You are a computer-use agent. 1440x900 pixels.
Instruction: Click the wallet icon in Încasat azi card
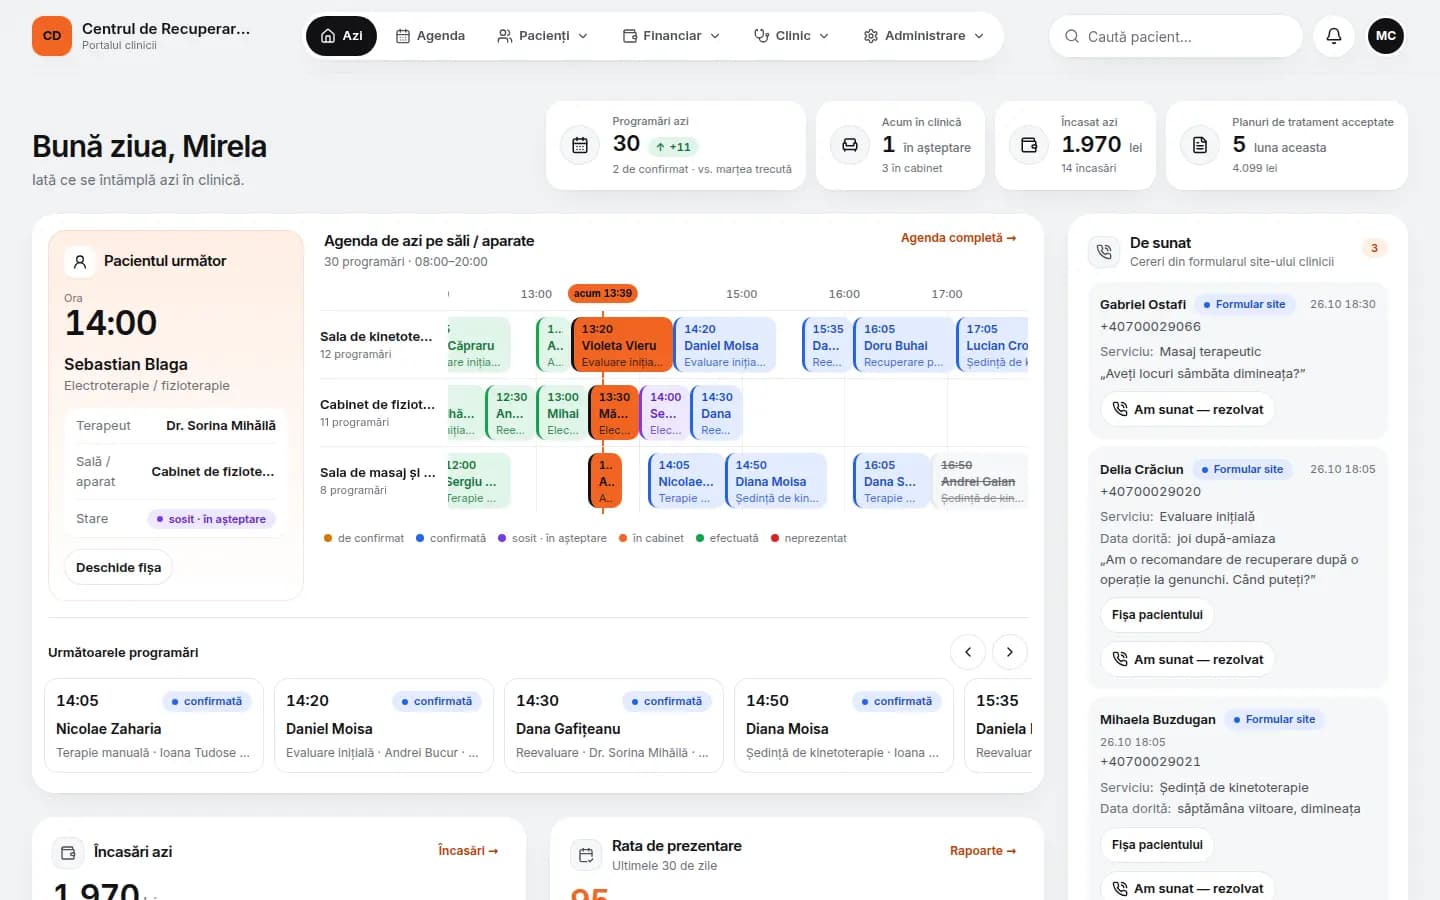pyautogui.click(x=1029, y=145)
